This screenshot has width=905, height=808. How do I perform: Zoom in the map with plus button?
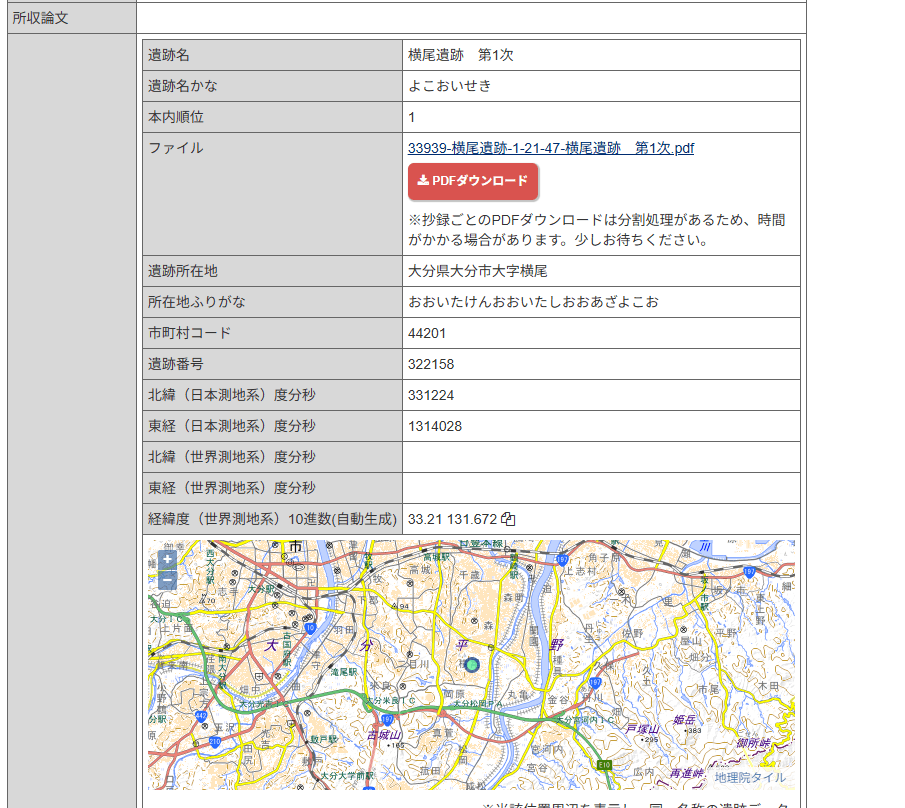pos(167,559)
